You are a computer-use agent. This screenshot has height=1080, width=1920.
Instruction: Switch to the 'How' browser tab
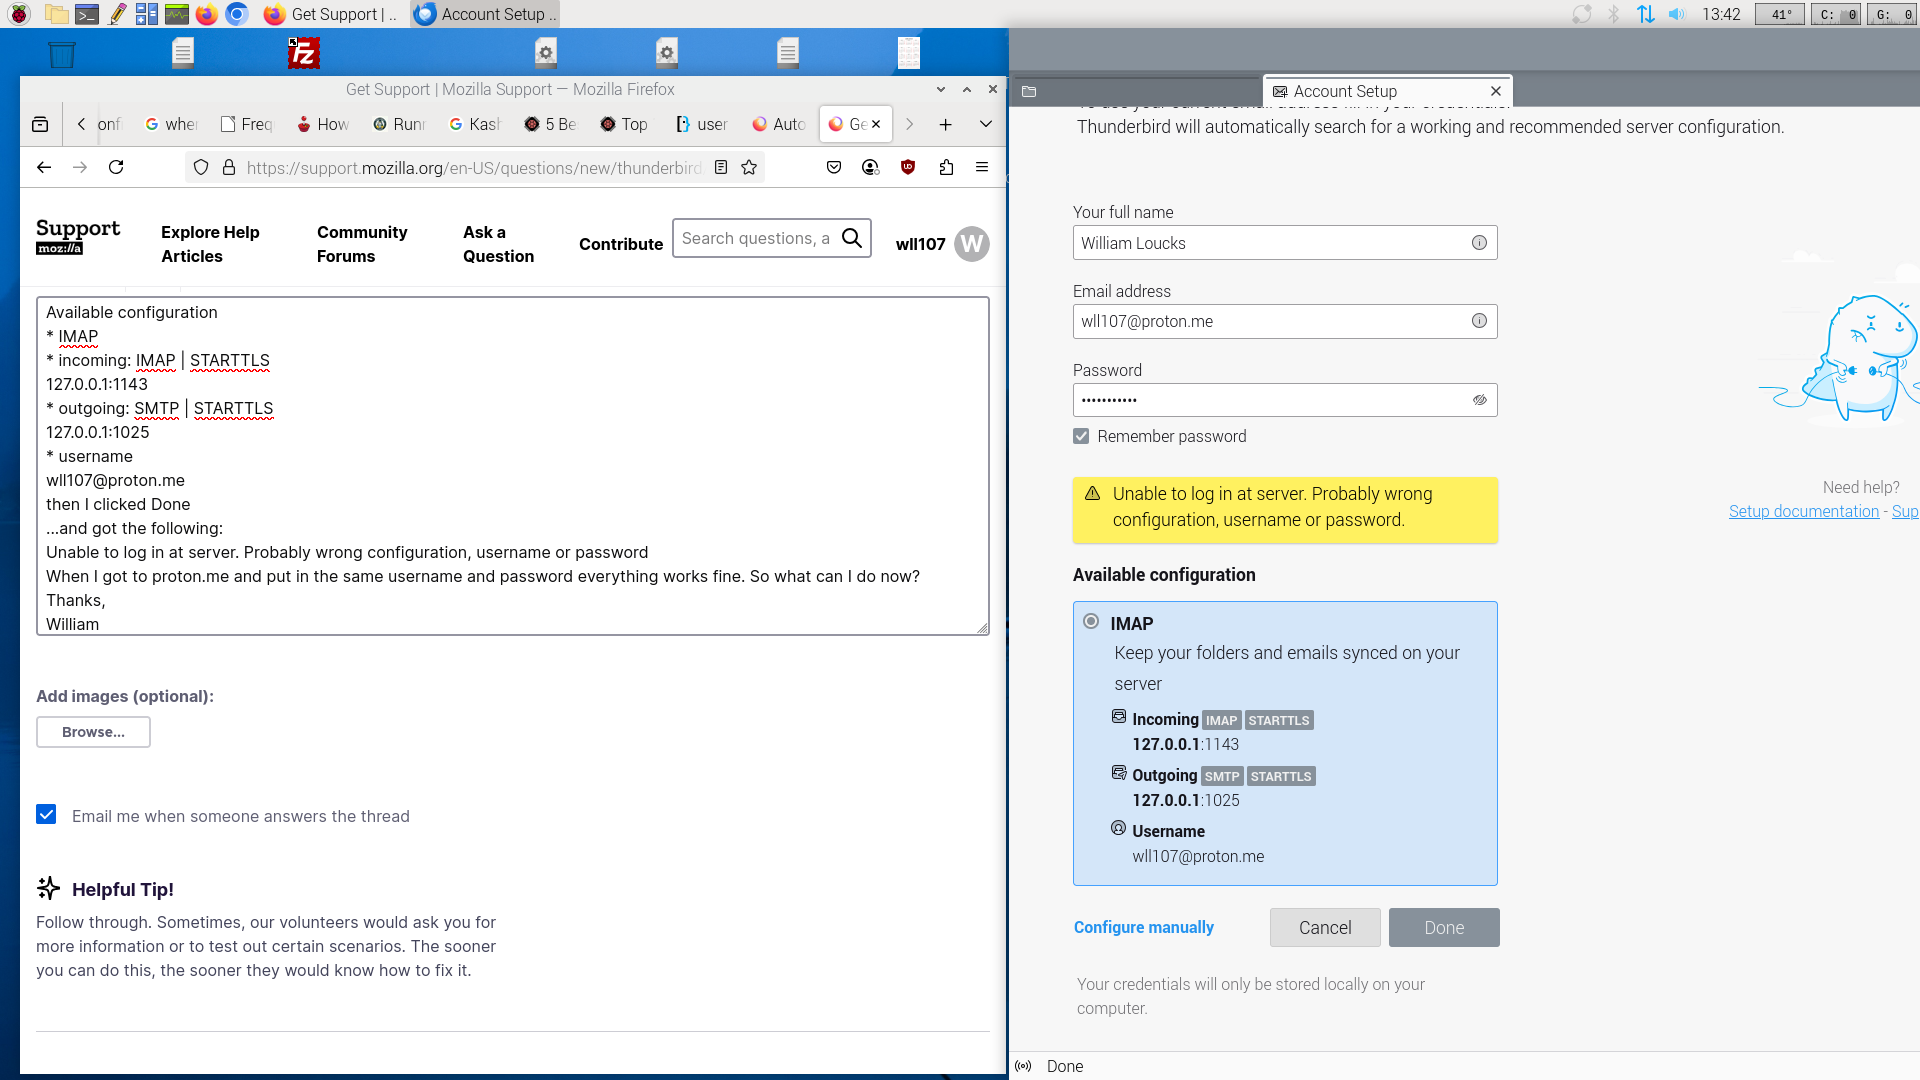point(323,124)
